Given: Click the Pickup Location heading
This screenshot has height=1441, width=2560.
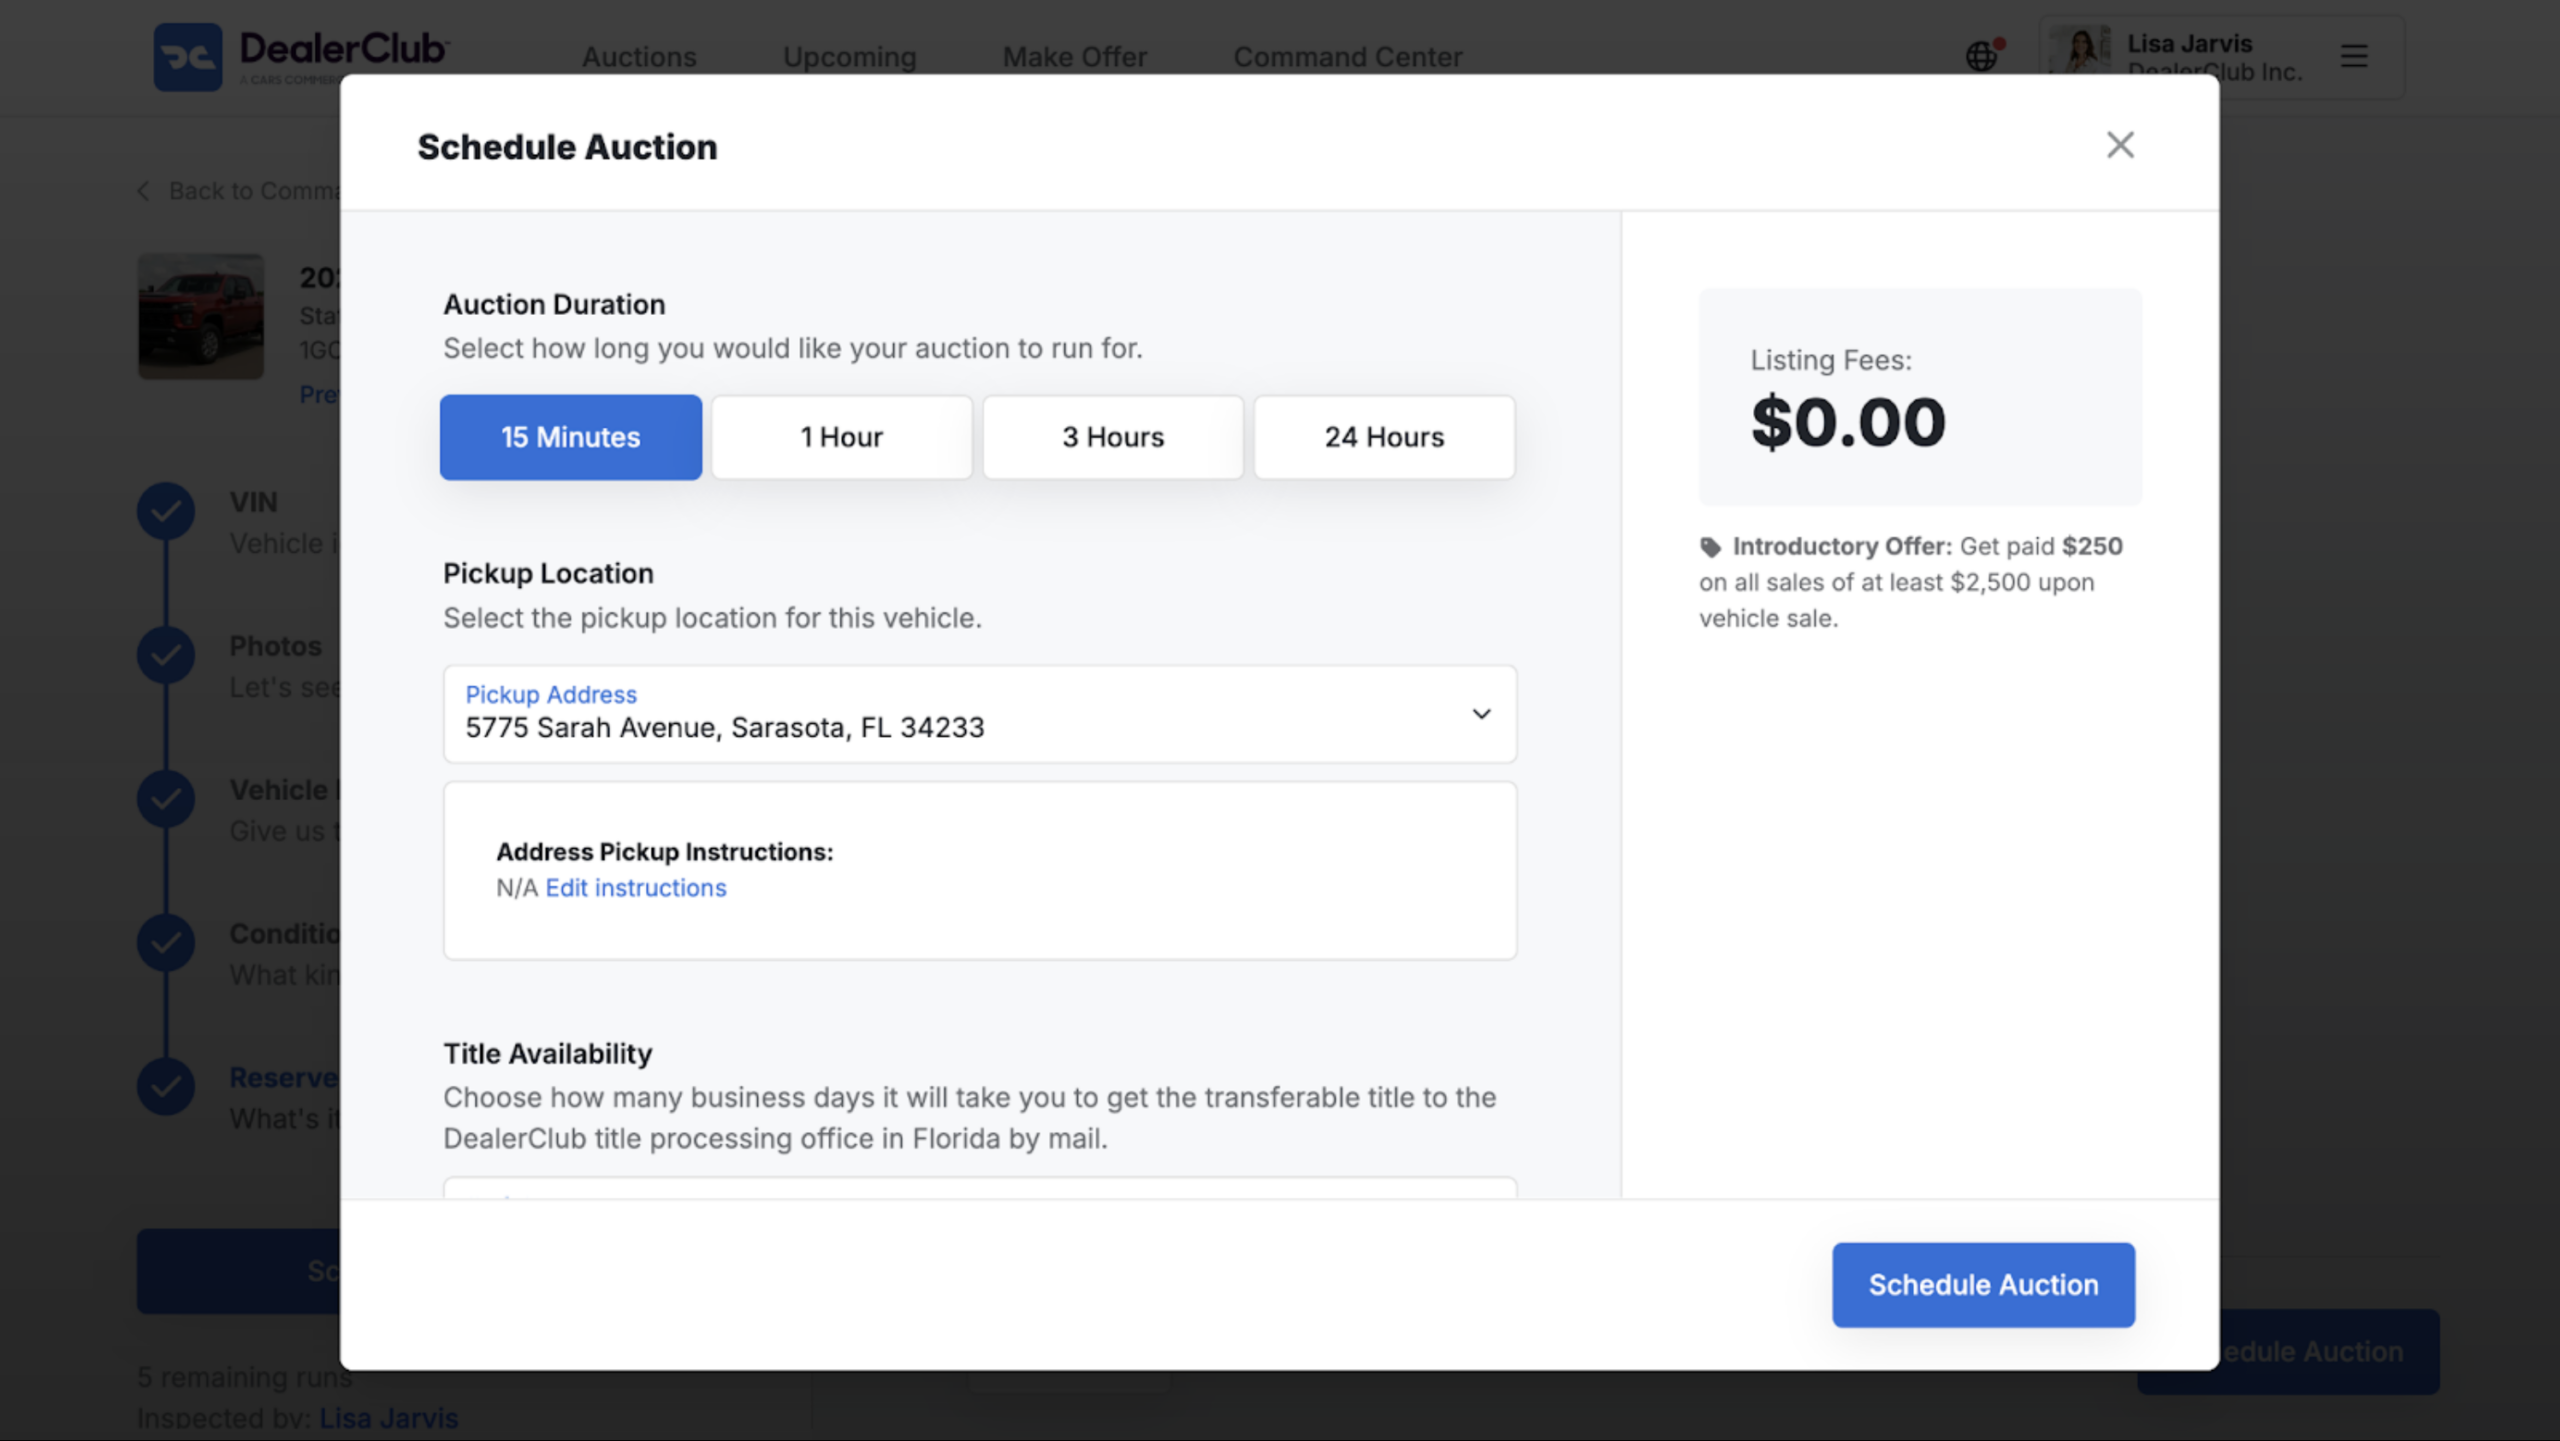Looking at the screenshot, I should (x=548, y=573).
